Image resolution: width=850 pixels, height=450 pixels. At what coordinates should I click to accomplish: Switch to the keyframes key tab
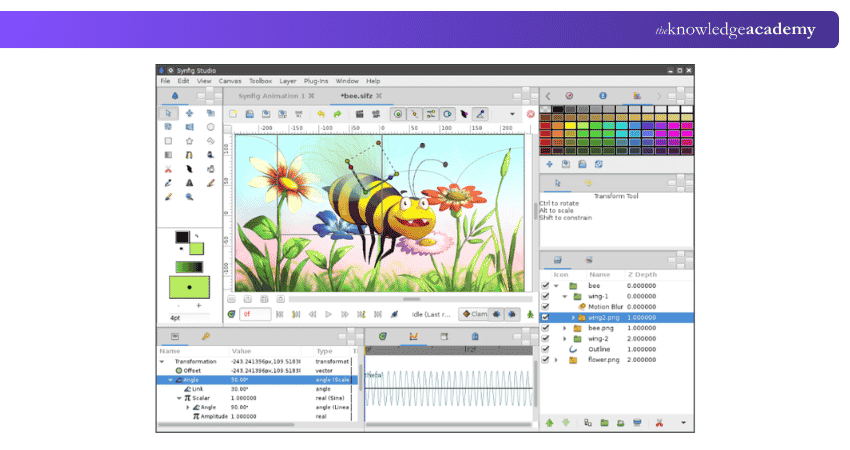[205, 337]
